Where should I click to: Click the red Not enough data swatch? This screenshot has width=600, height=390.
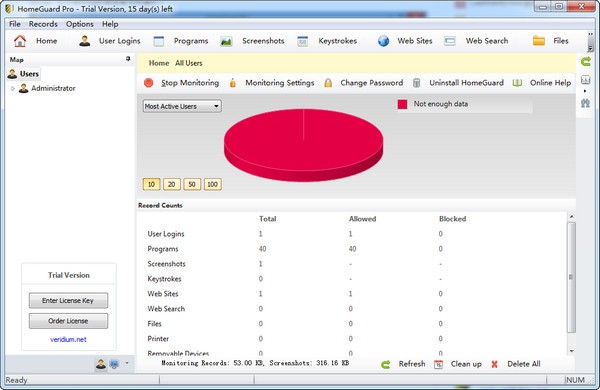click(402, 104)
